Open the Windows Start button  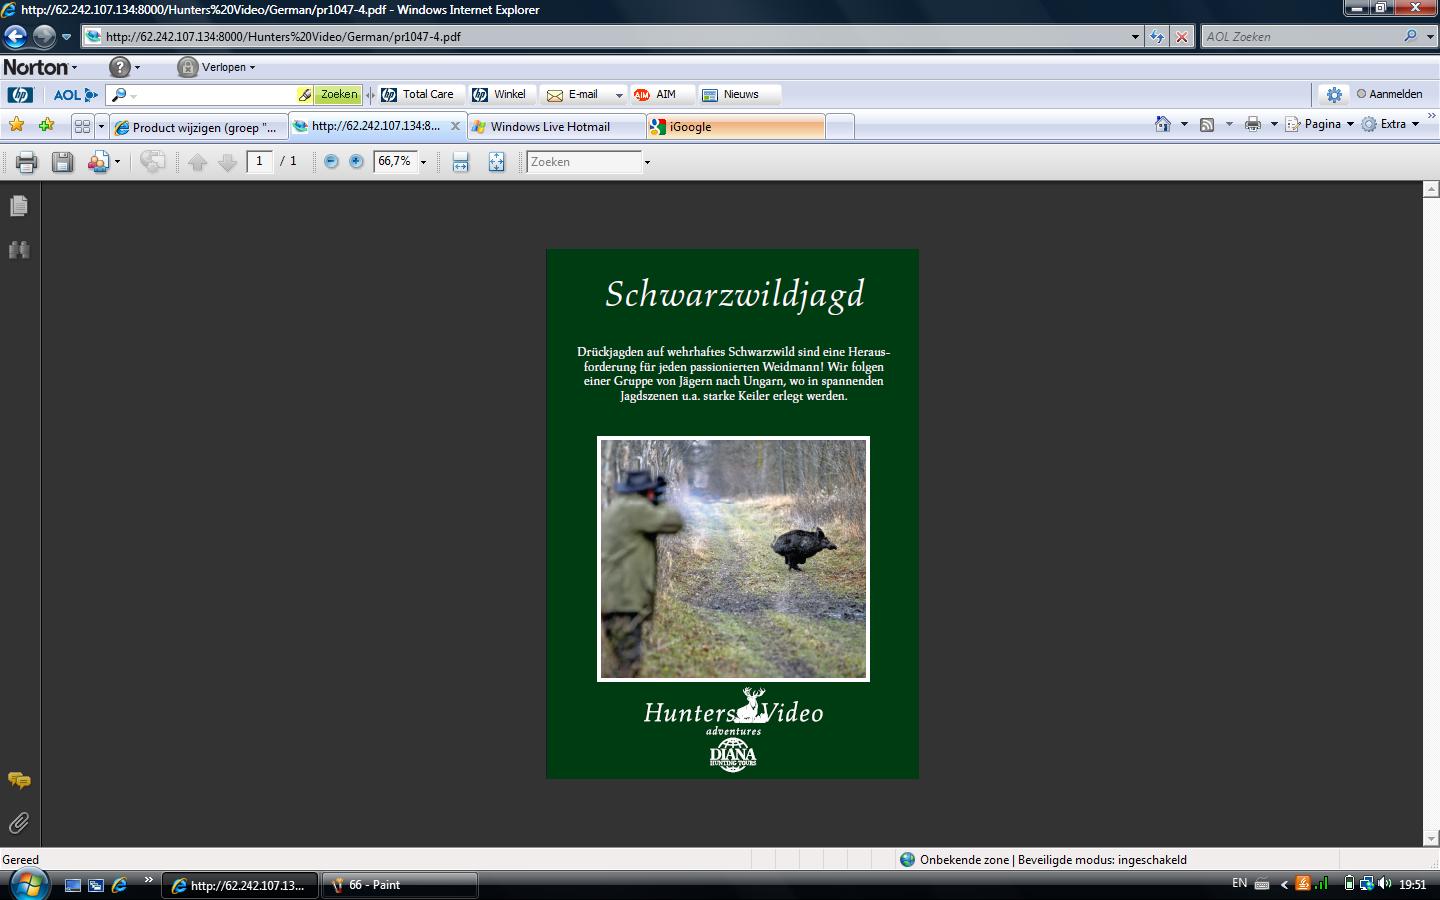pos(28,884)
